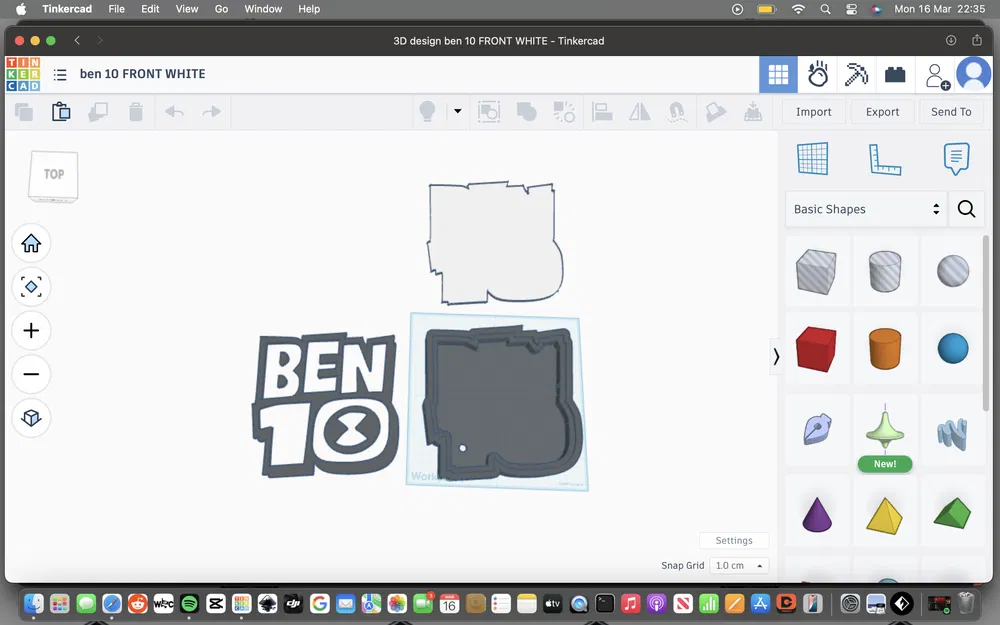Click the Show All lightbulb toggle

coord(426,111)
